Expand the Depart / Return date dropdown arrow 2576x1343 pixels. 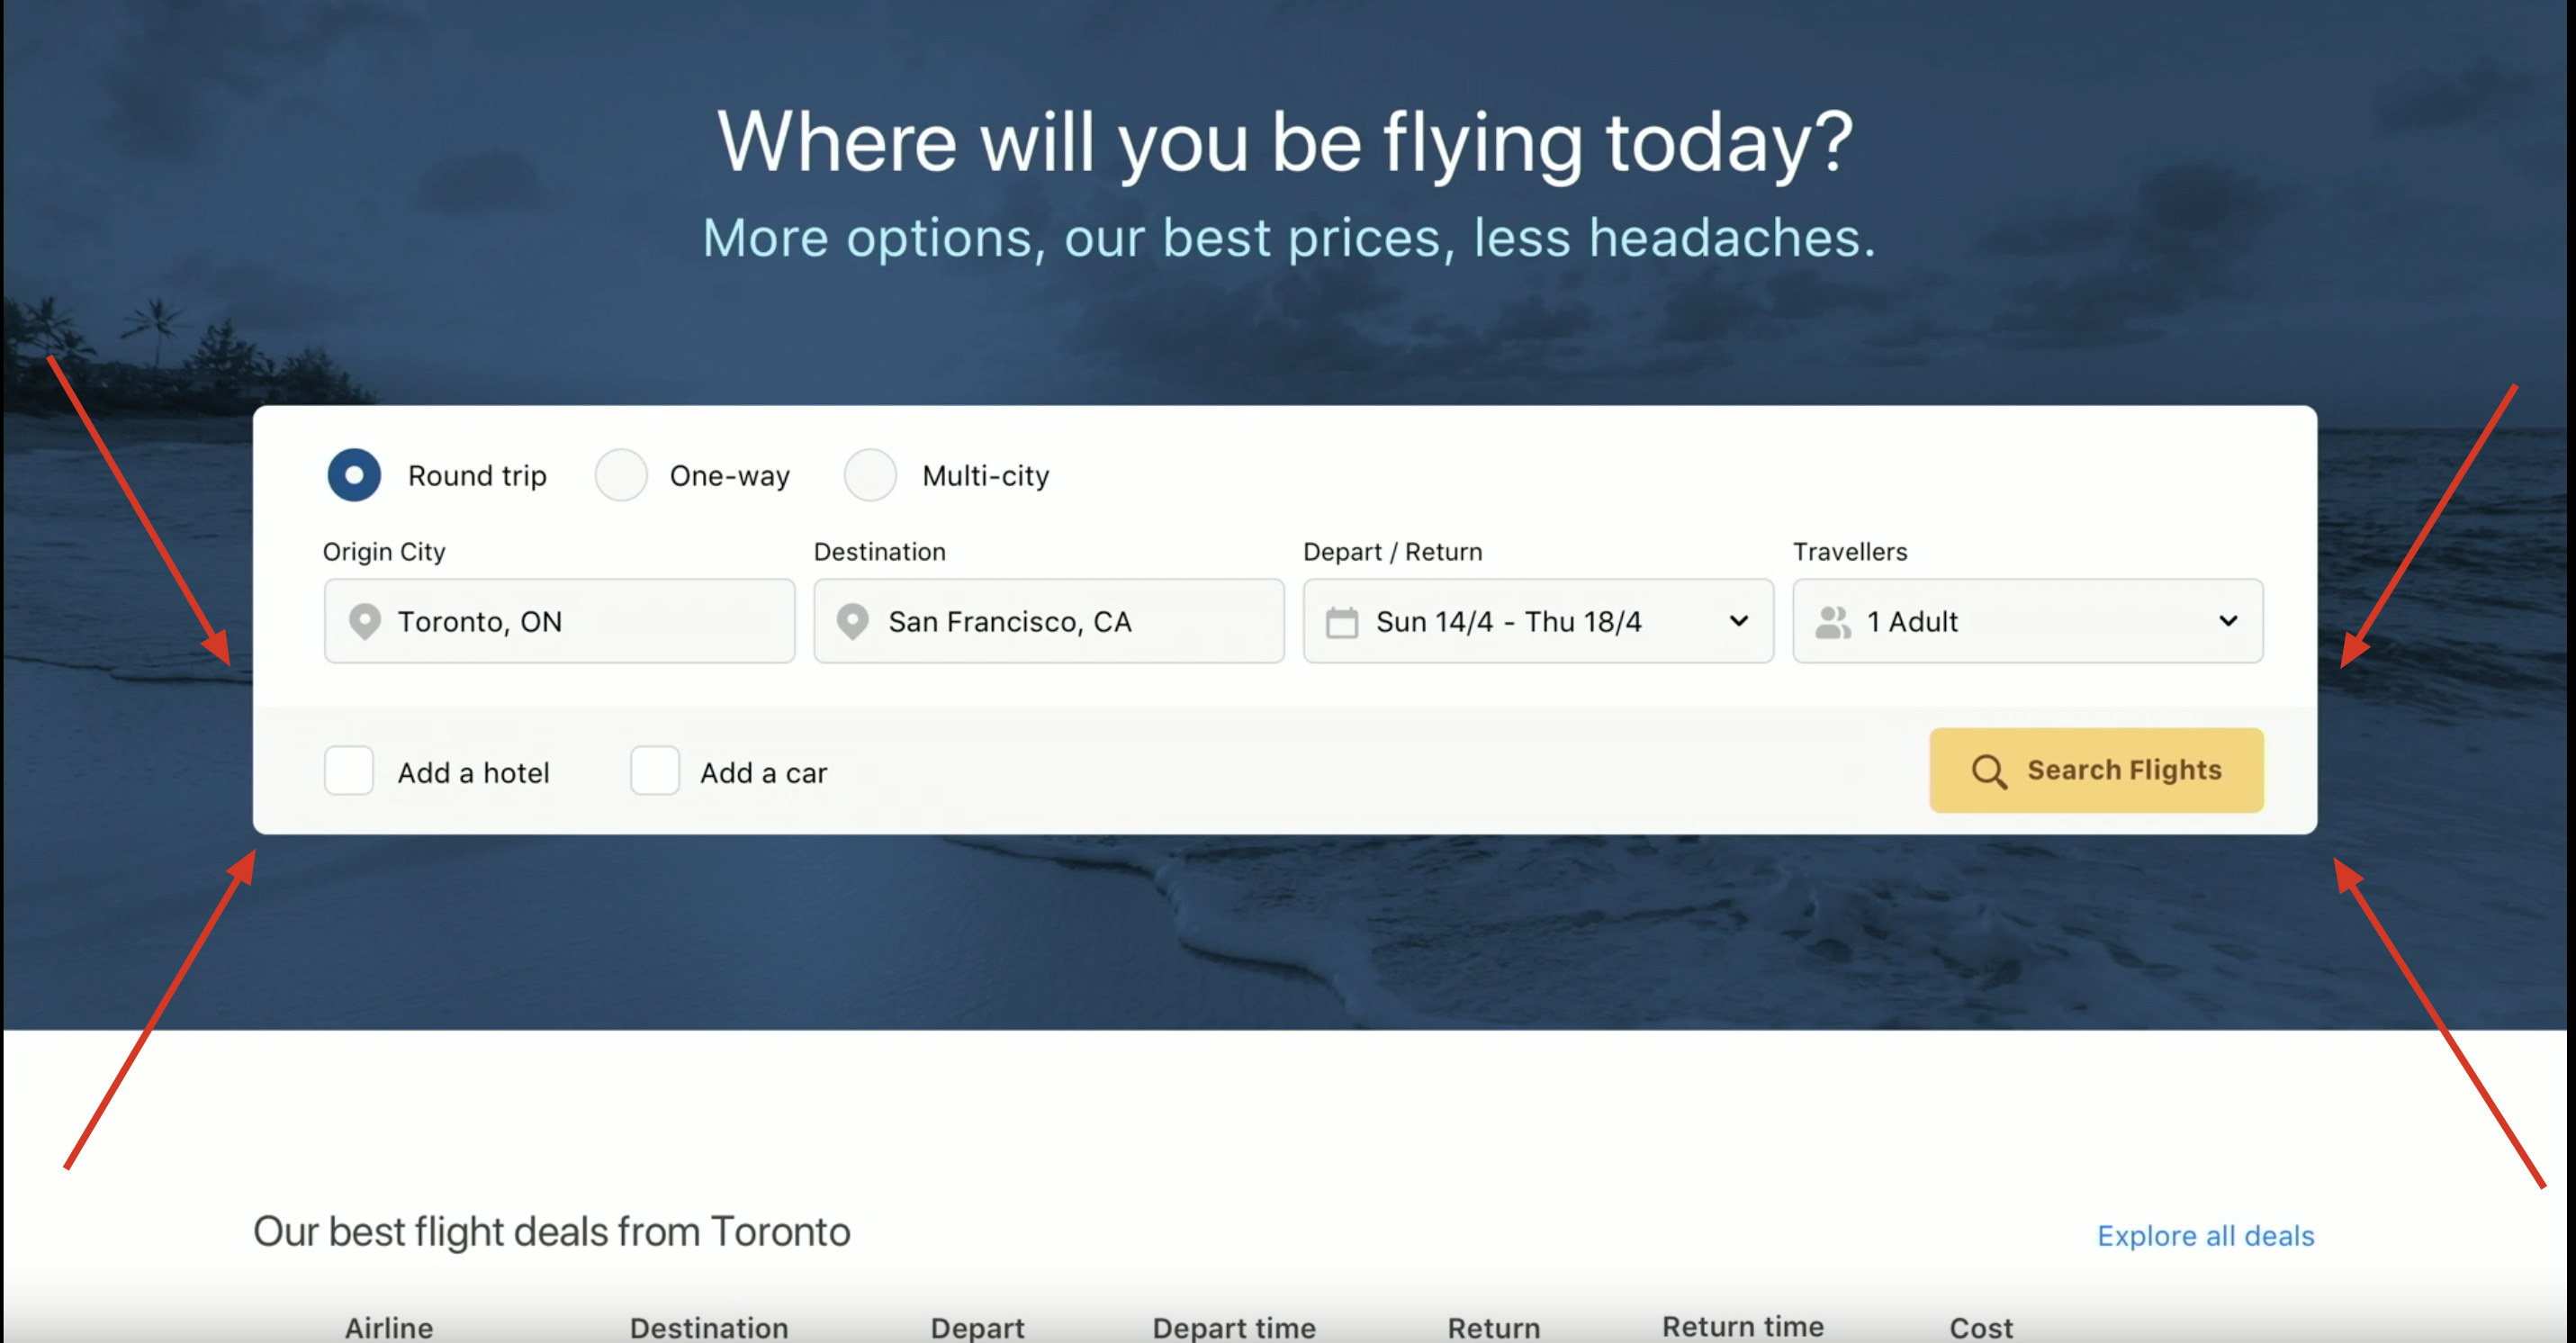(x=1739, y=621)
